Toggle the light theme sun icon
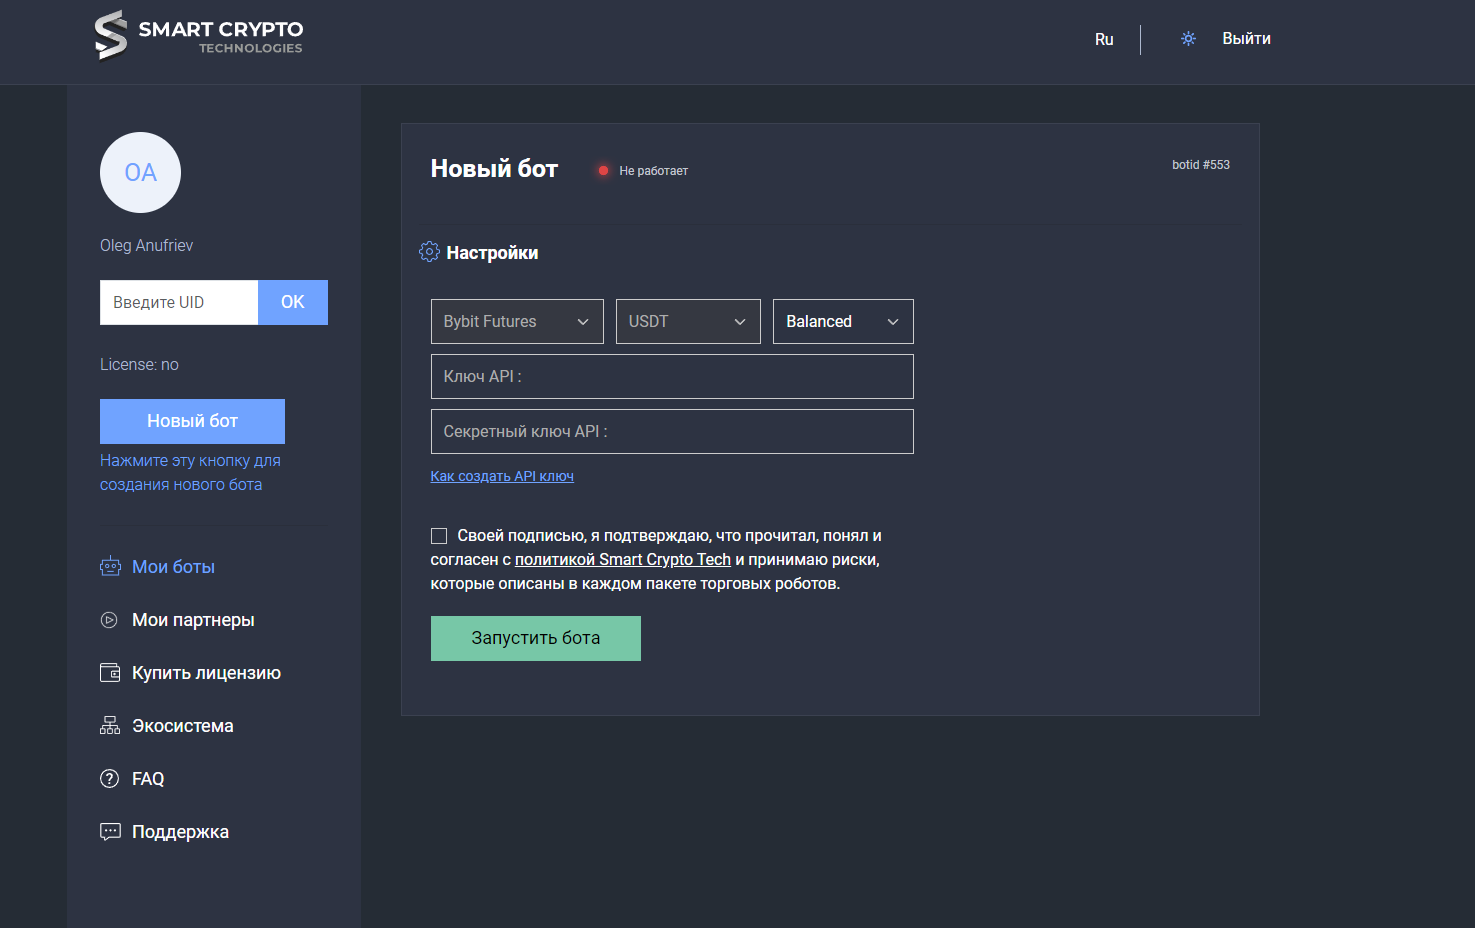The image size is (1475, 928). click(1188, 39)
